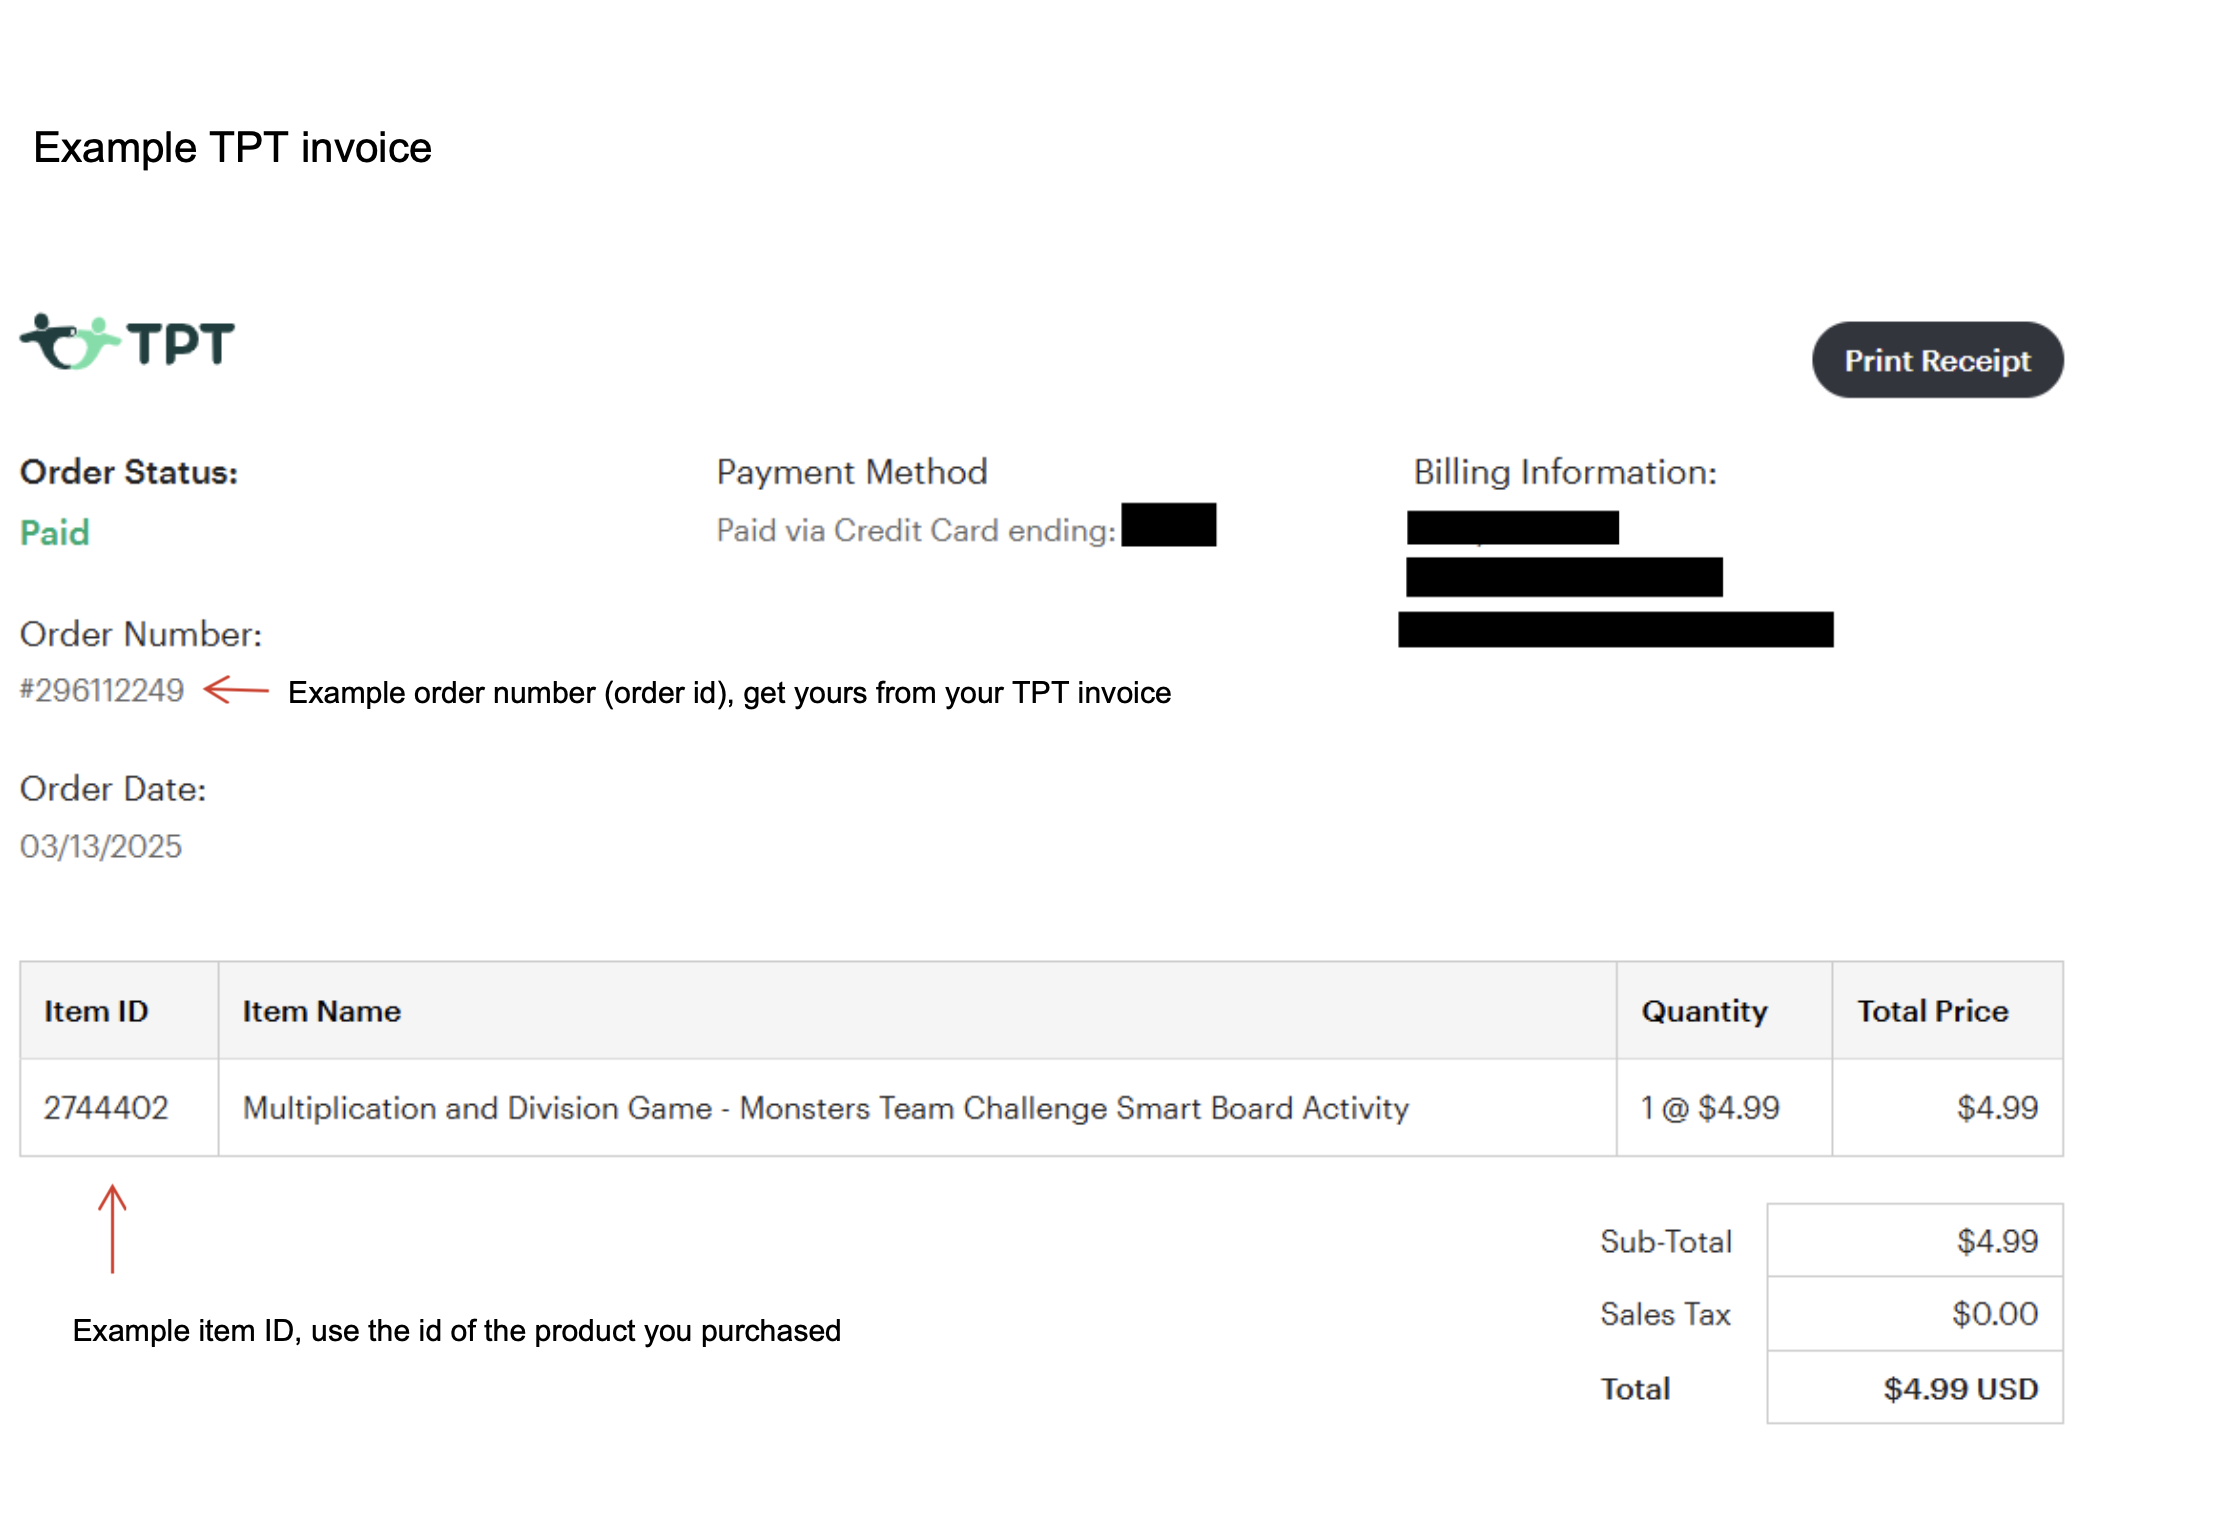Image resolution: width=2230 pixels, height=1532 pixels.
Task: Select the Item ID column header
Action: coord(96,1010)
